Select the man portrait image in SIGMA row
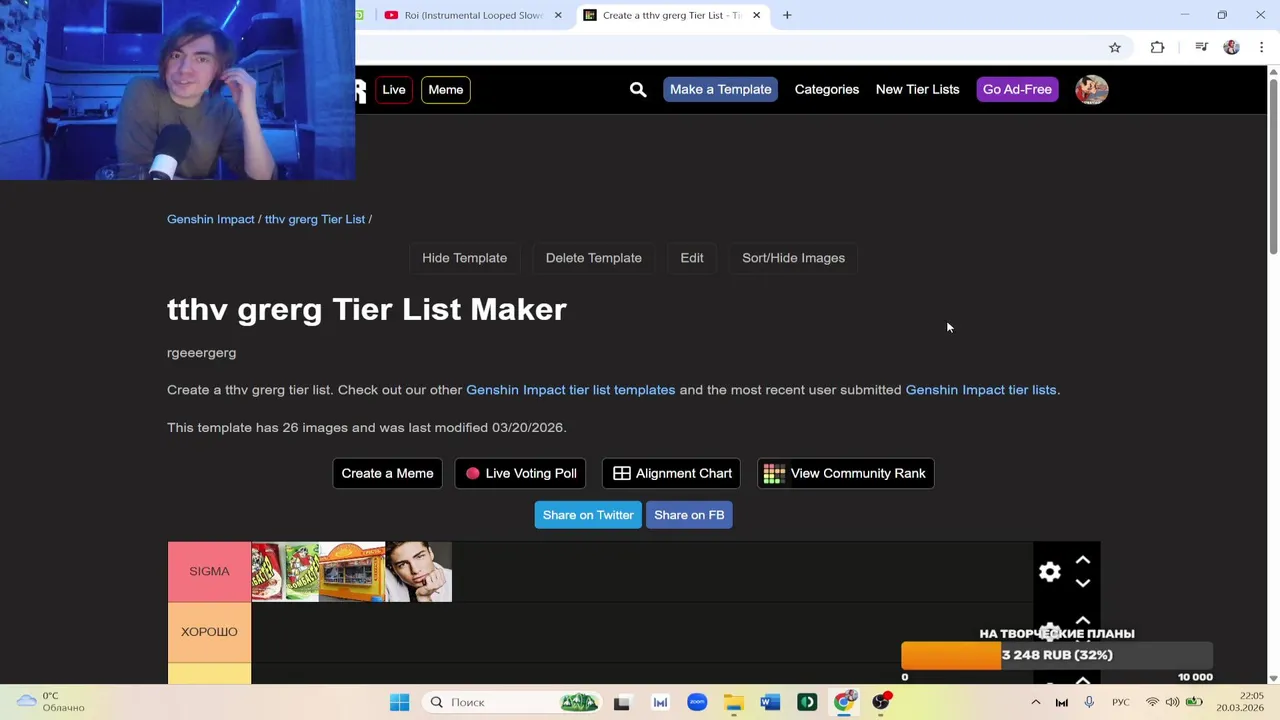The width and height of the screenshot is (1280, 720). coord(418,572)
